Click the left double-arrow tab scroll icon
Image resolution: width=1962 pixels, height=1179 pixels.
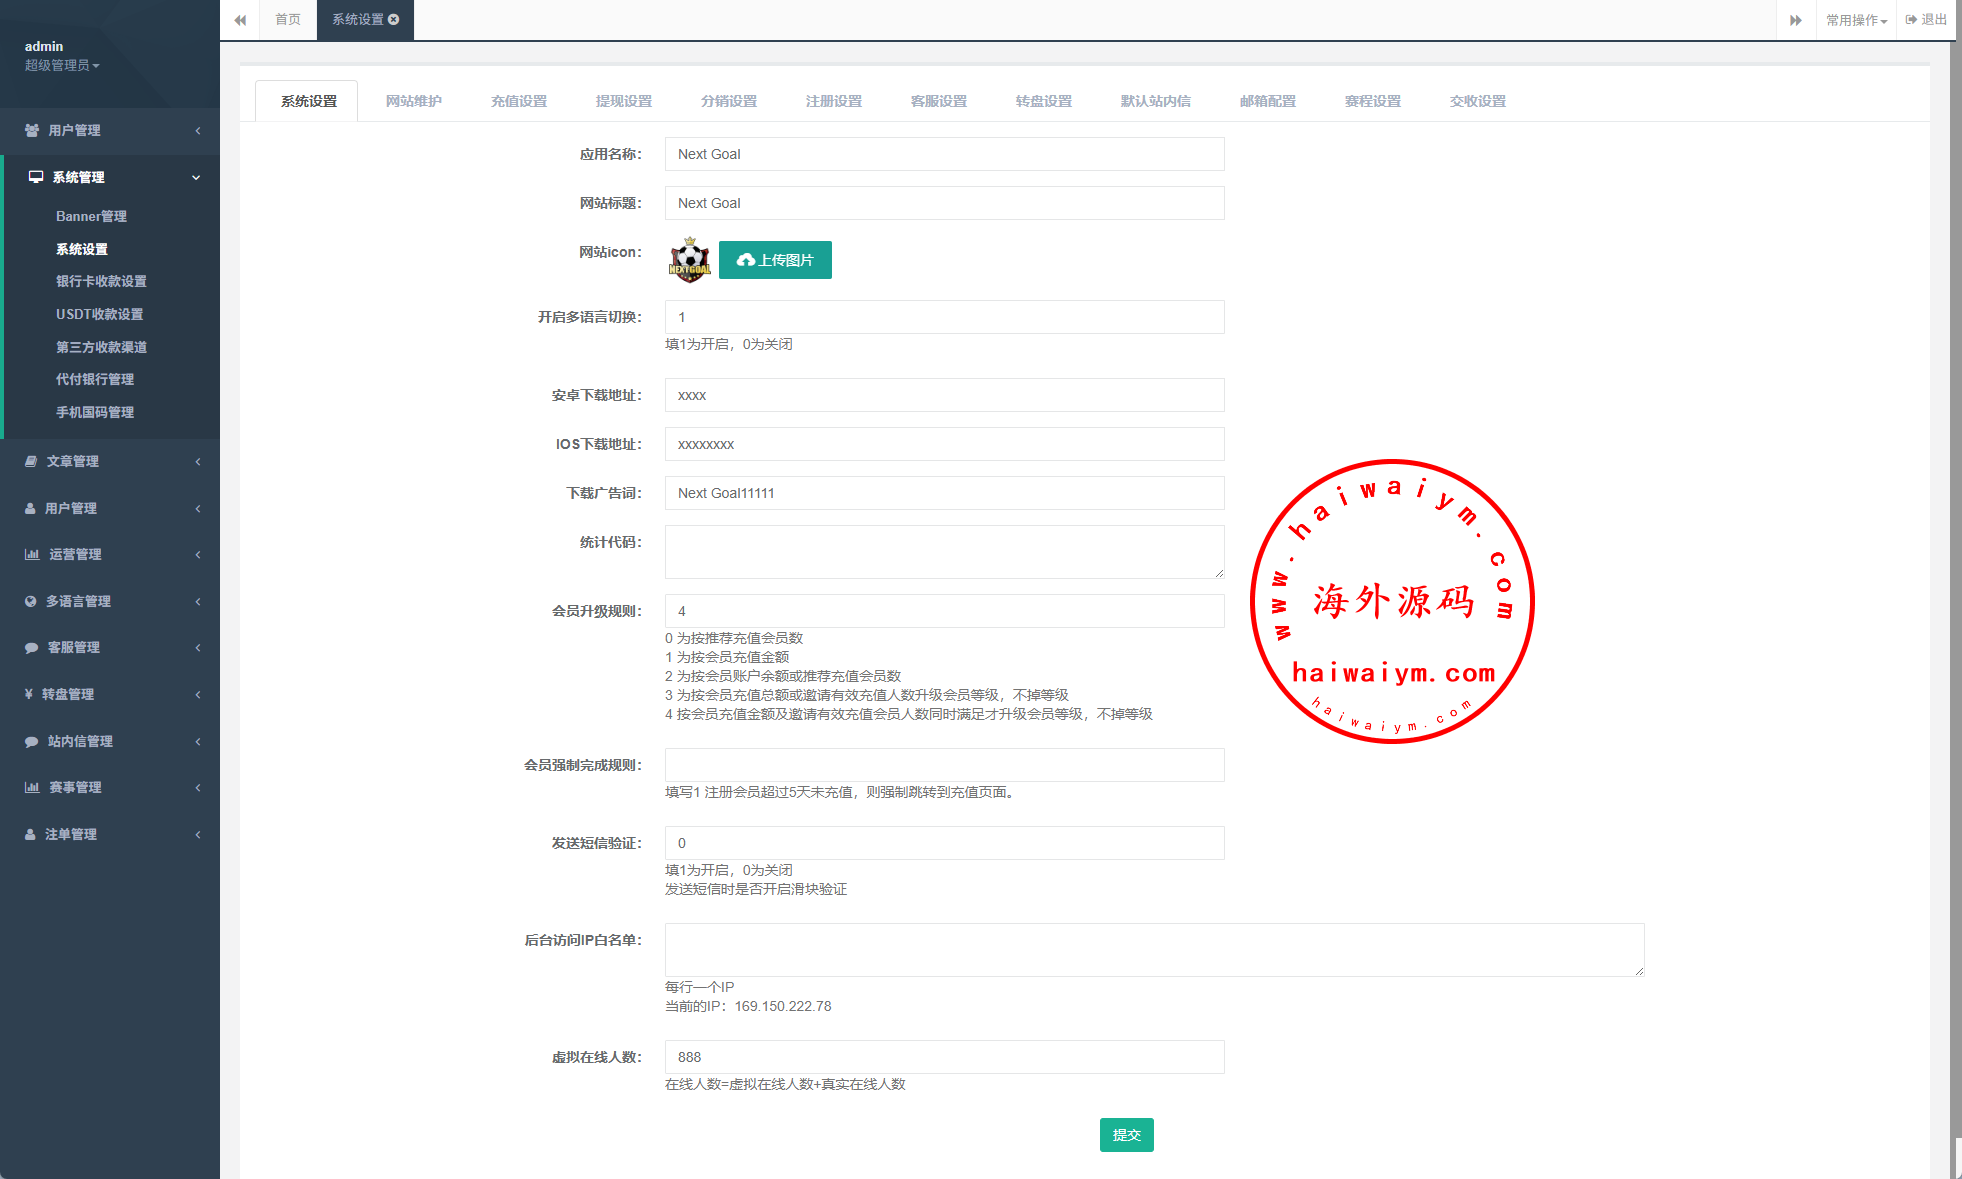point(240,20)
